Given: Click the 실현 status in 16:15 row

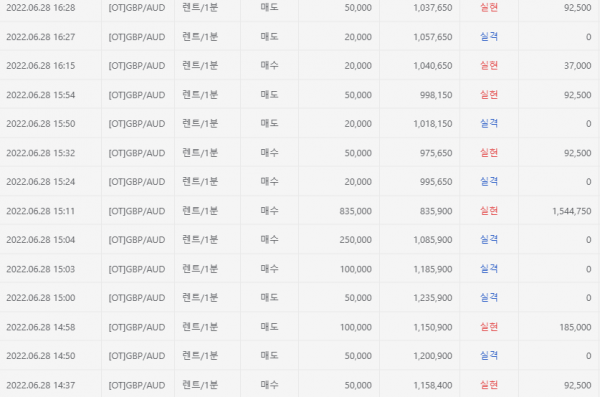Looking at the screenshot, I should [x=489, y=65].
